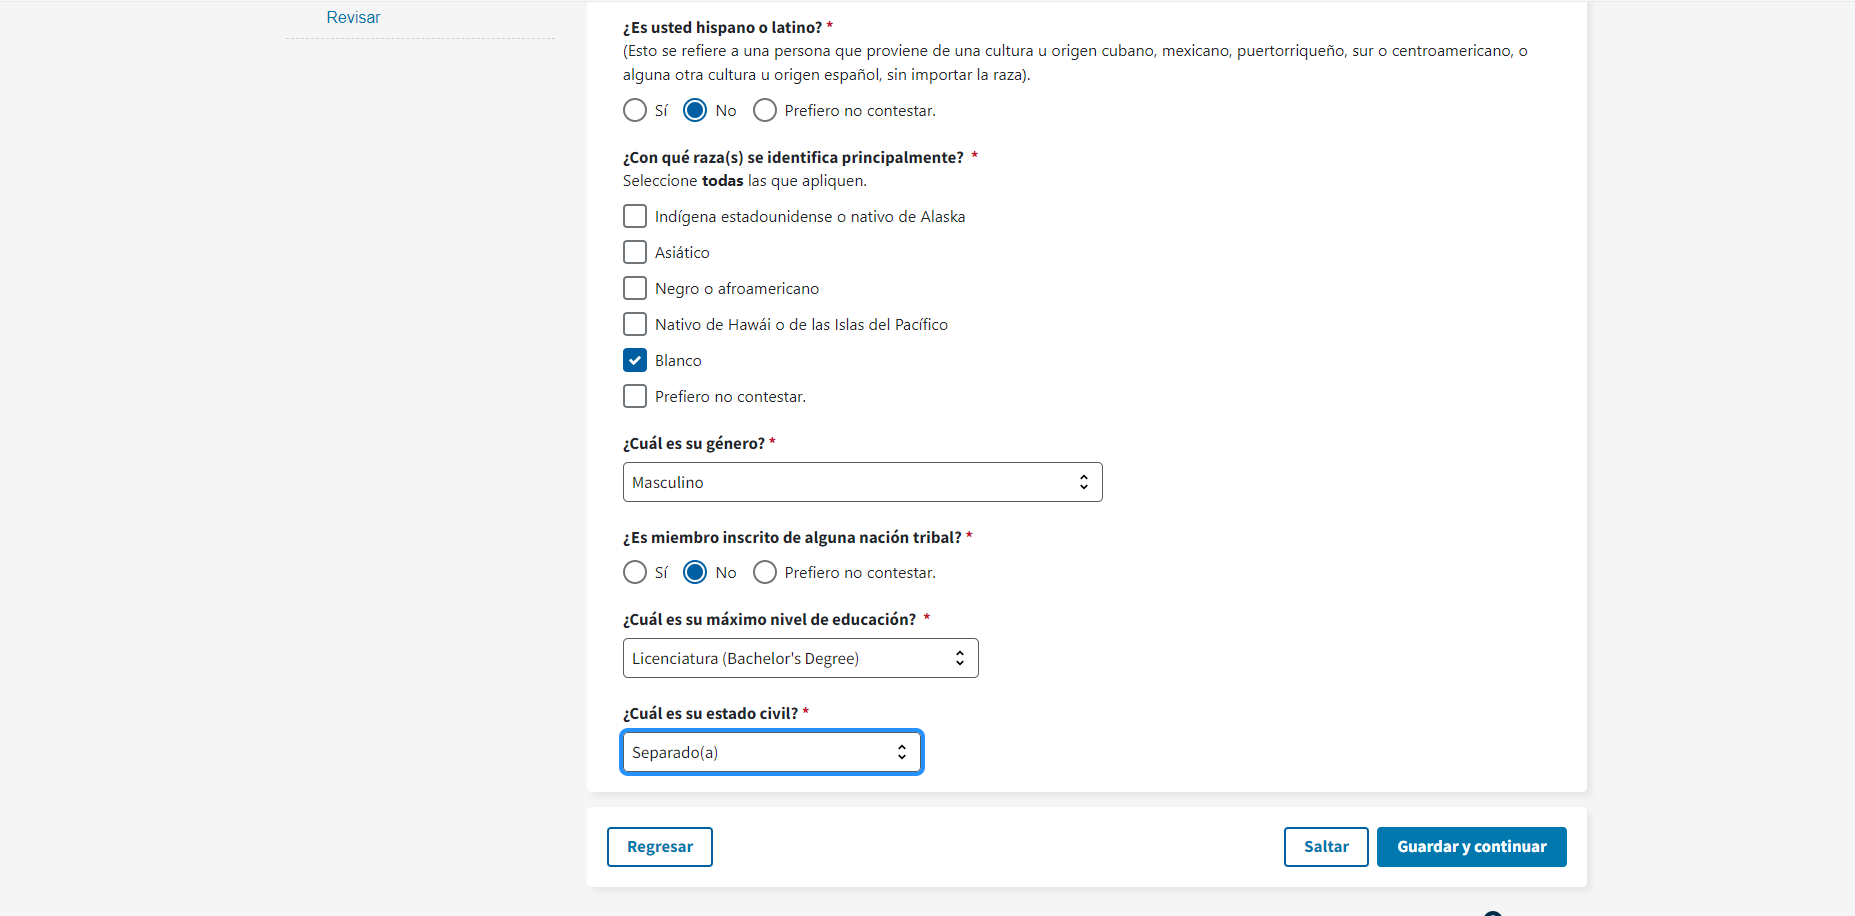Uncheck the Blanco checkbox
Image resolution: width=1855 pixels, height=916 pixels.
(x=635, y=360)
